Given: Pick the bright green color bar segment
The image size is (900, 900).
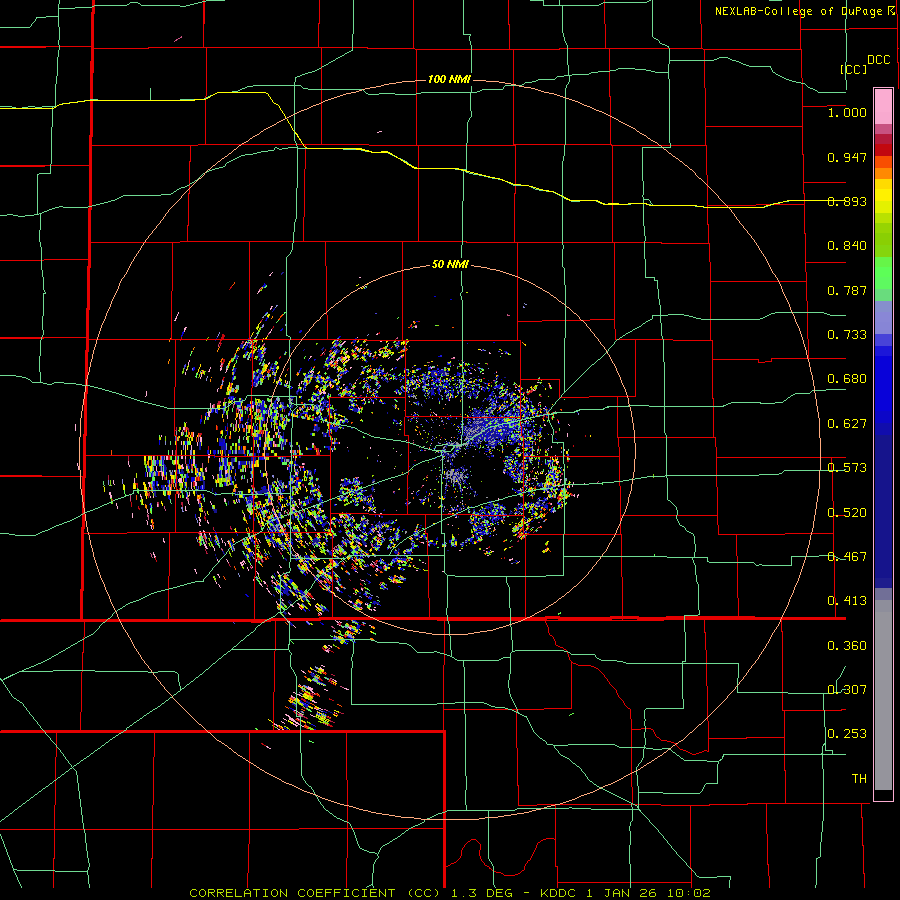Looking at the screenshot, I should (883, 273).
